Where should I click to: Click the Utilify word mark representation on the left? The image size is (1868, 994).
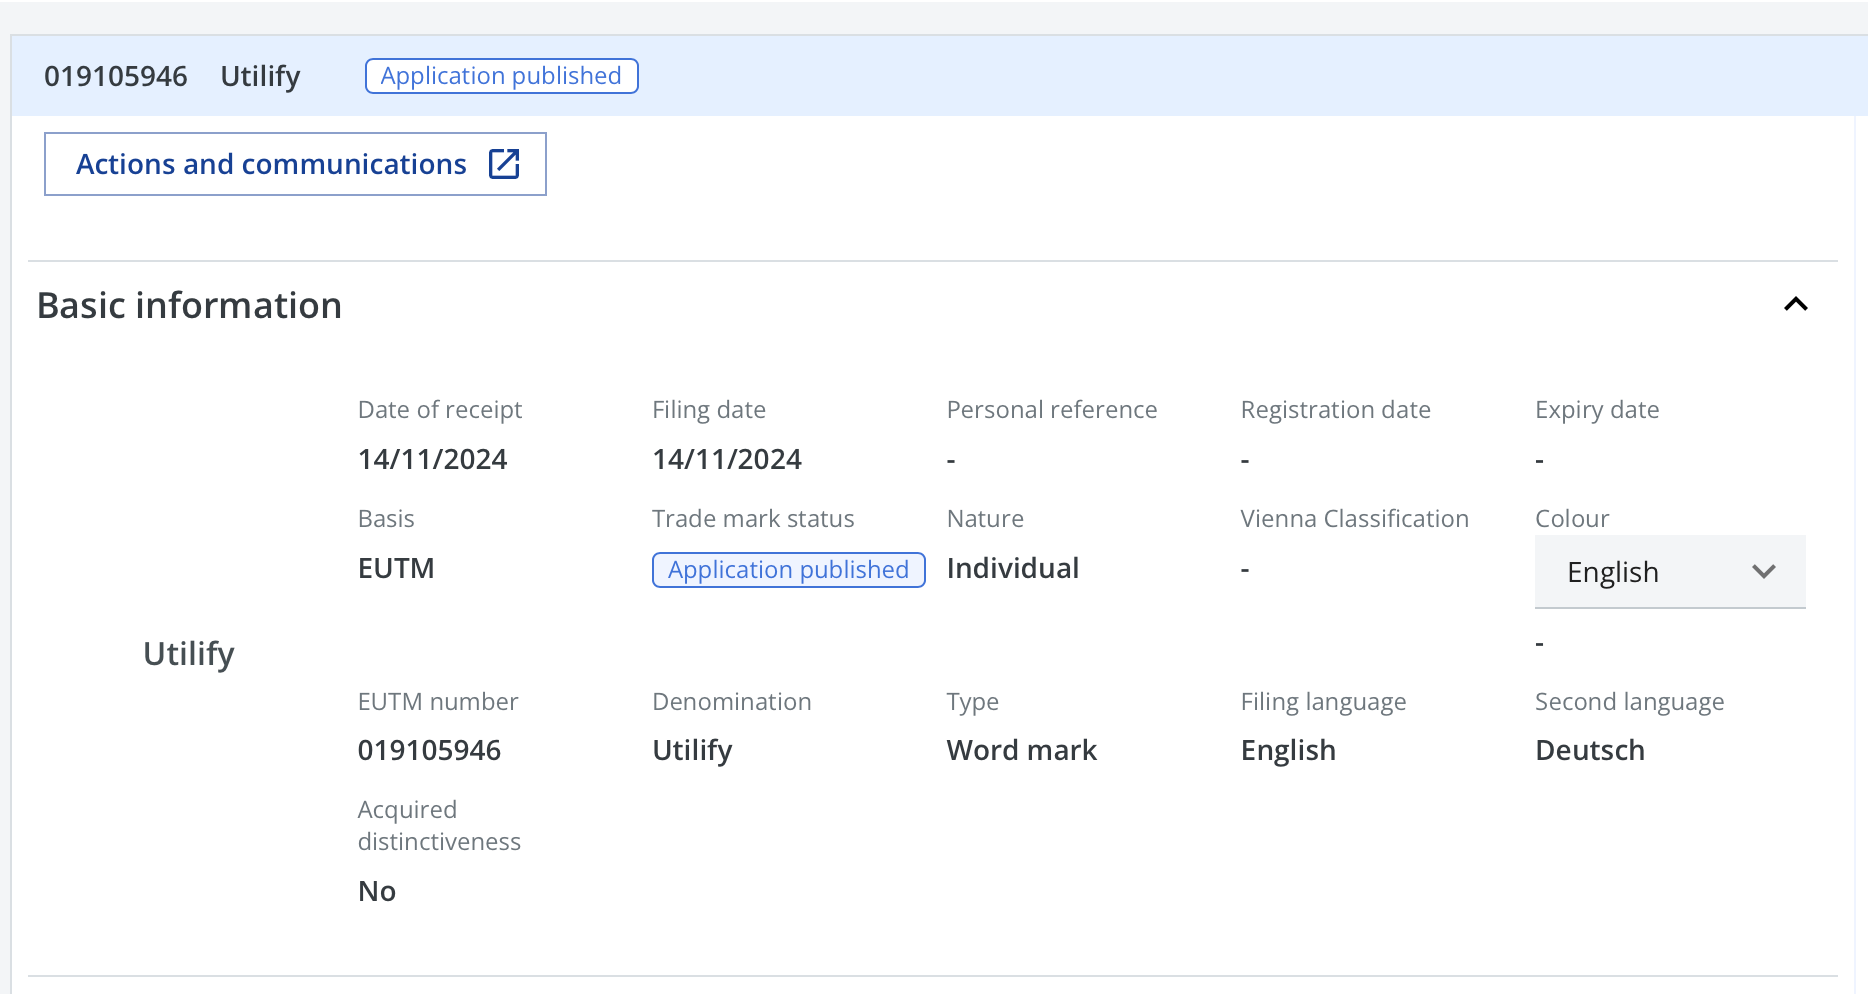pyautogui.click(x=188, y=653)
